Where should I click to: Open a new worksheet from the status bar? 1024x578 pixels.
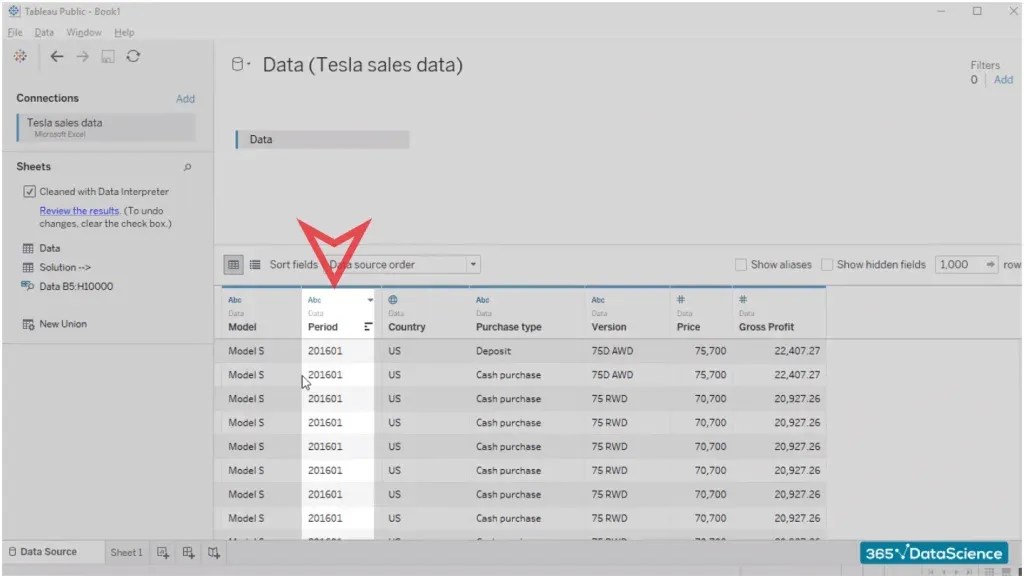[x=162, y=551]
